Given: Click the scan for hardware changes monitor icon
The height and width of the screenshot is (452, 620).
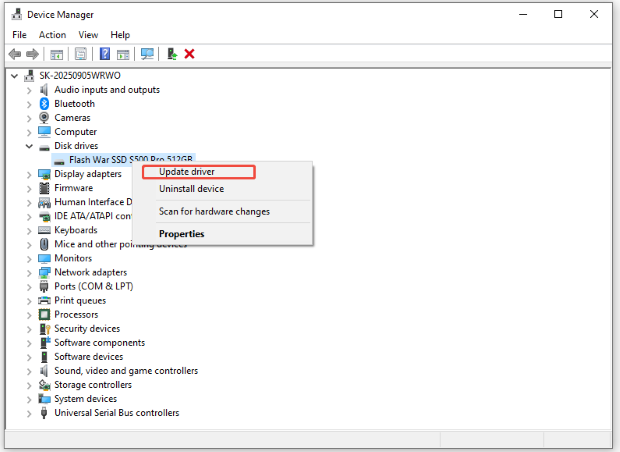Looking at the screenshot, I should tap(147, 54).
